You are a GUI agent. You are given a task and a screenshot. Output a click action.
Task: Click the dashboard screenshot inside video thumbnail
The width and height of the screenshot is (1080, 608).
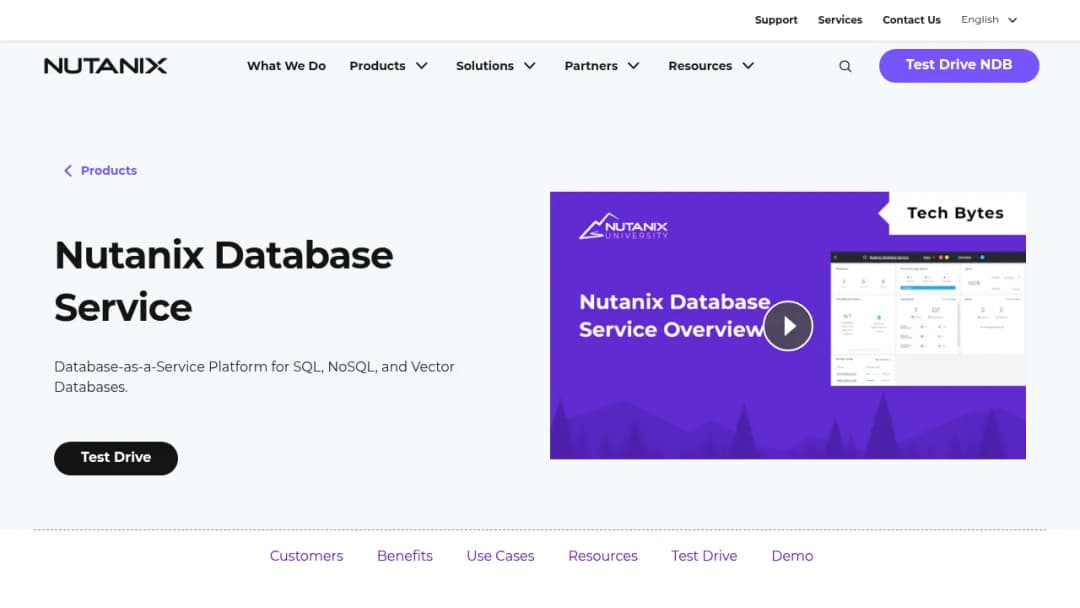(x=928, y=319)
